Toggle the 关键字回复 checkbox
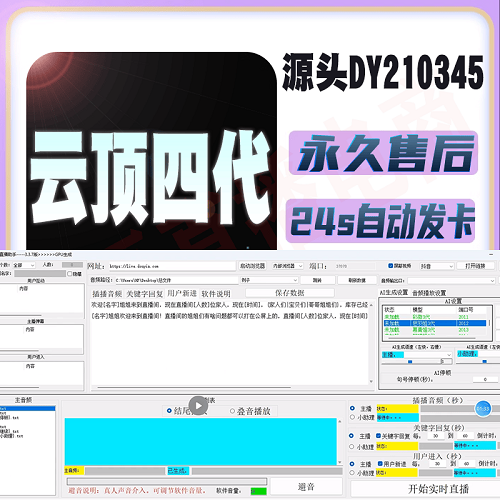500x500 pixels. 379,436
